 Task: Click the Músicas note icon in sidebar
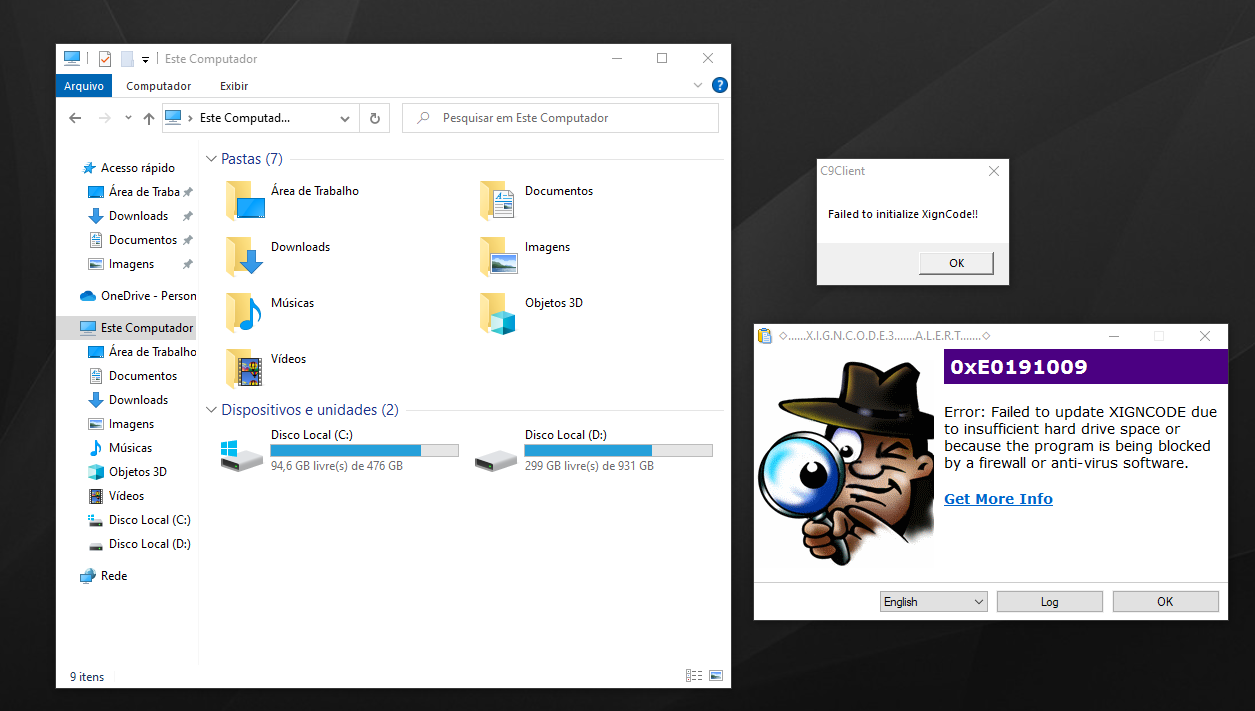[96, 448]
